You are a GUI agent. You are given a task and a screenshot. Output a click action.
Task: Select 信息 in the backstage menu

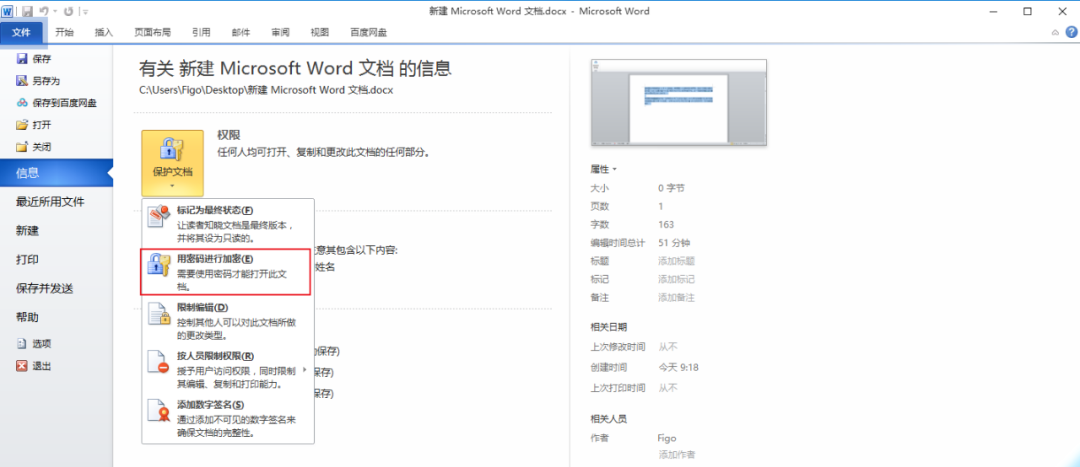tap(56, 173)
